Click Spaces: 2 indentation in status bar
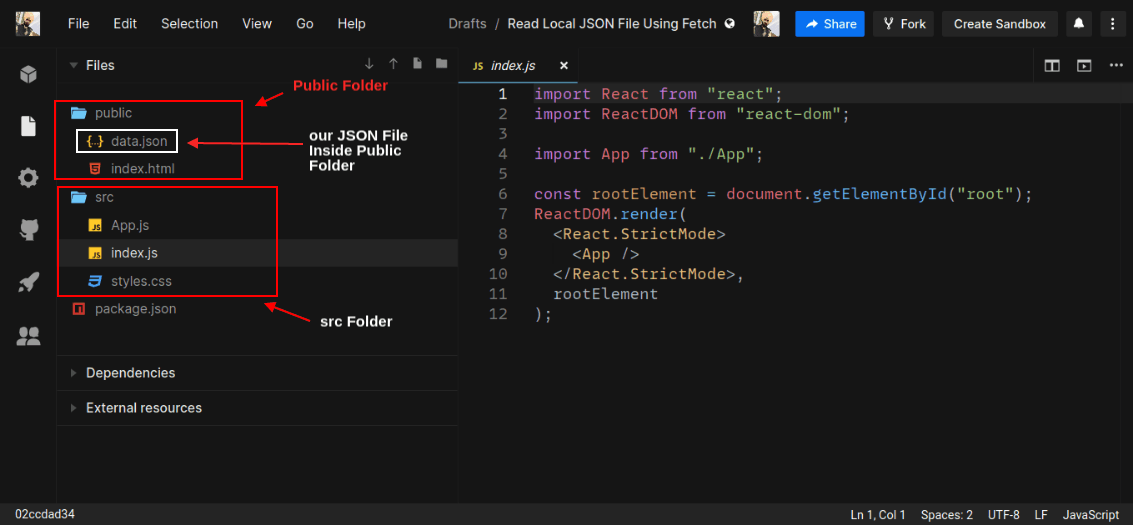This screenshot has width=1133, height=525. [947, 515]
